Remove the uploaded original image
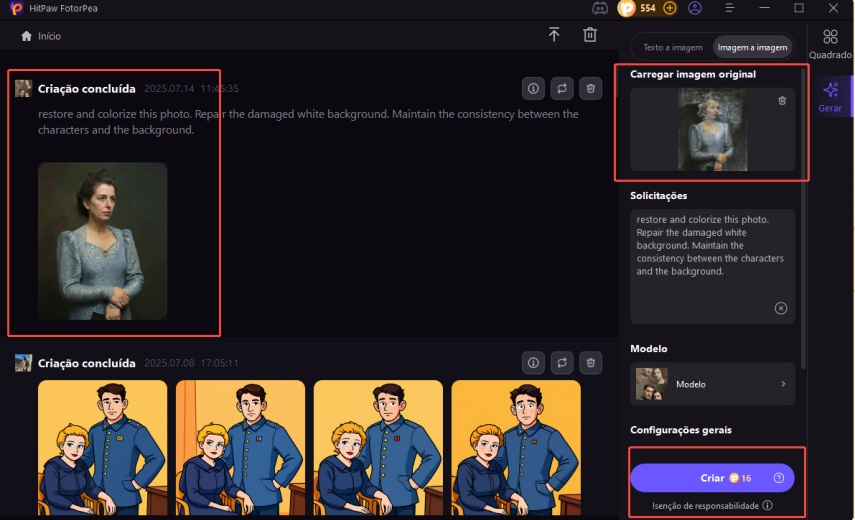This screenshot has height=520, width=855. tap(782, 101)
